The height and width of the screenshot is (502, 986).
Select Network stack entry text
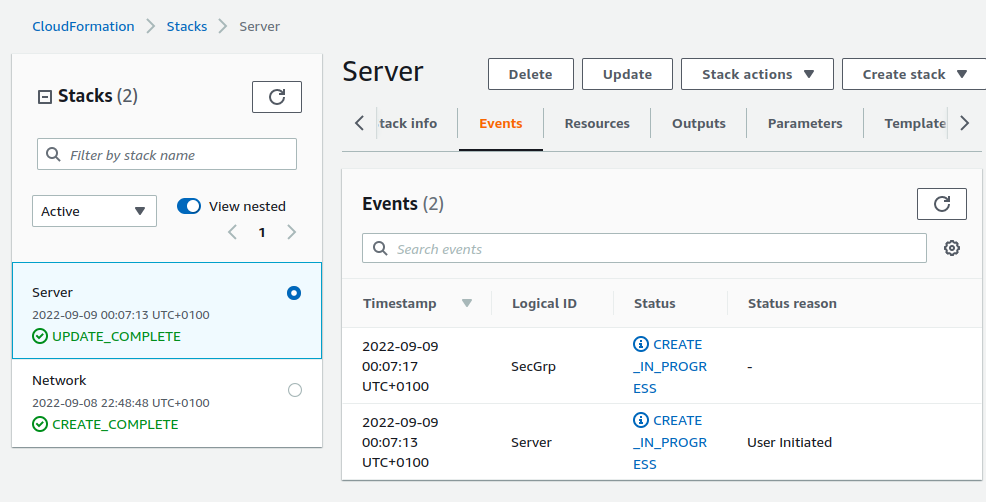(60, 380)
